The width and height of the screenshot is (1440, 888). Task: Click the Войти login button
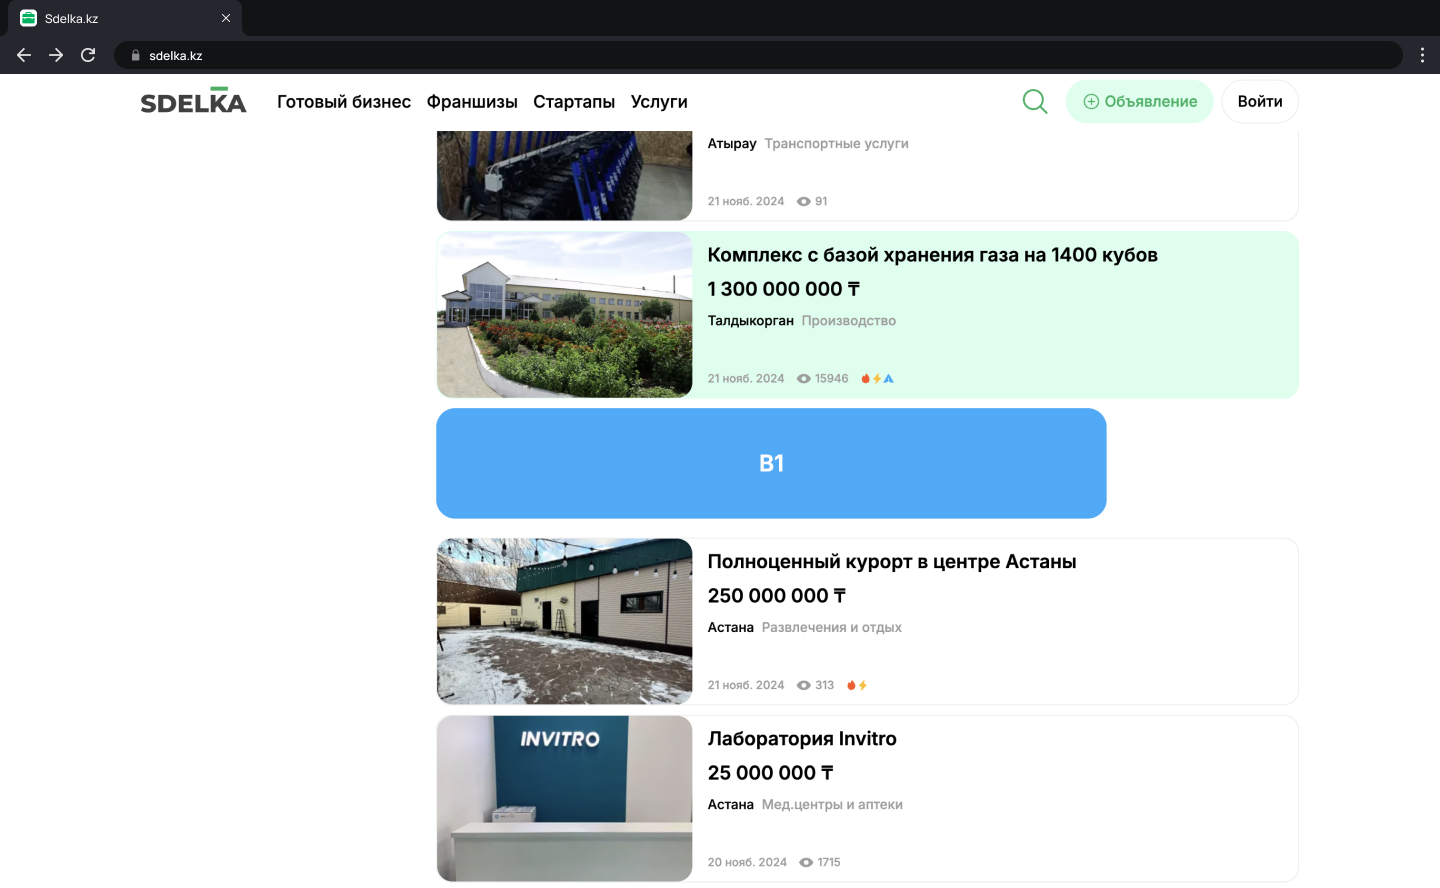click(1259, 102)
